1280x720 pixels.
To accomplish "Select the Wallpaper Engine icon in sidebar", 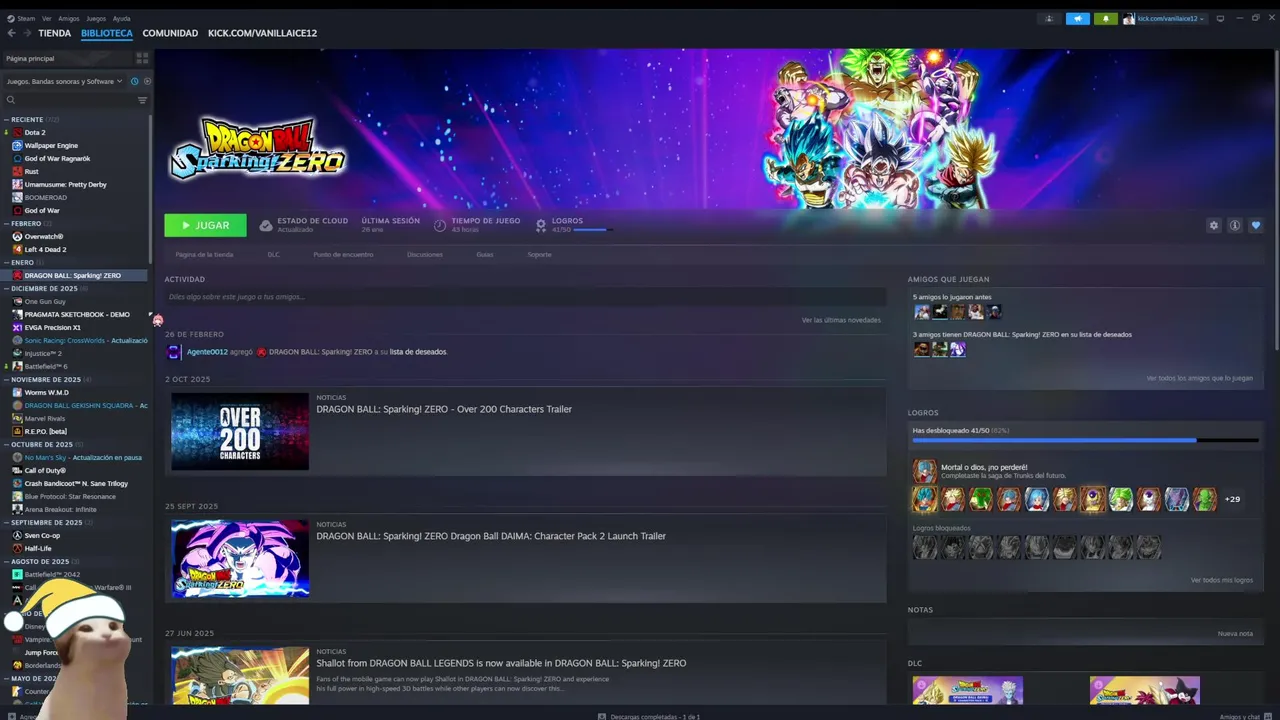I will (17, 145).
